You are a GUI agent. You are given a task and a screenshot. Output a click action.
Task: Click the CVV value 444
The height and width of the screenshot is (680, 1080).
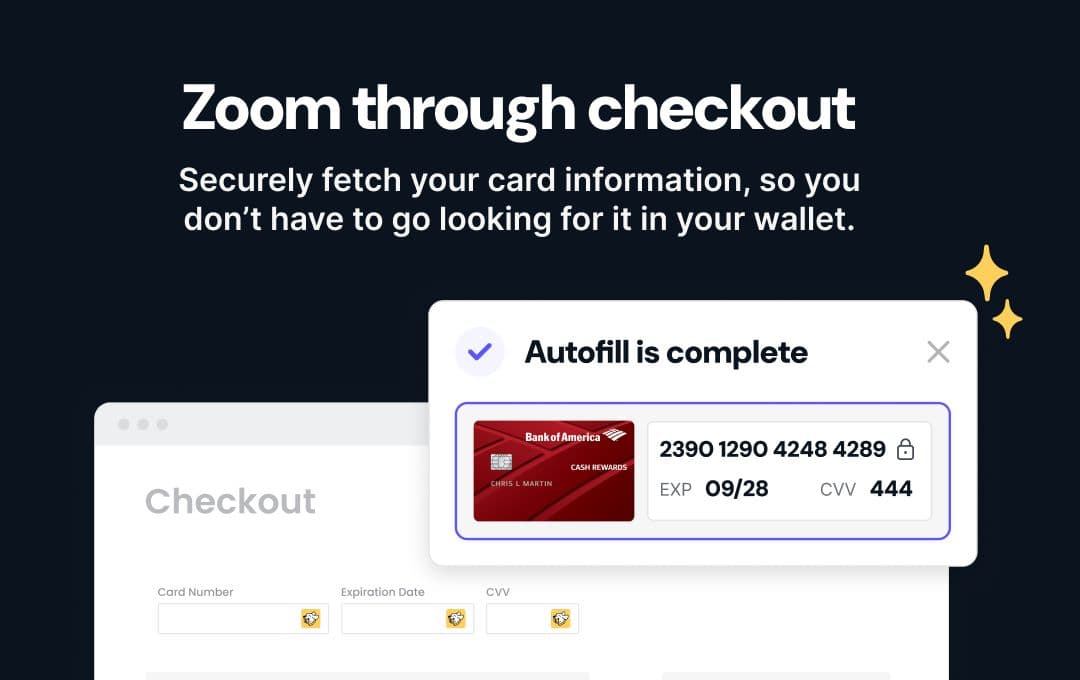[891, 488]
